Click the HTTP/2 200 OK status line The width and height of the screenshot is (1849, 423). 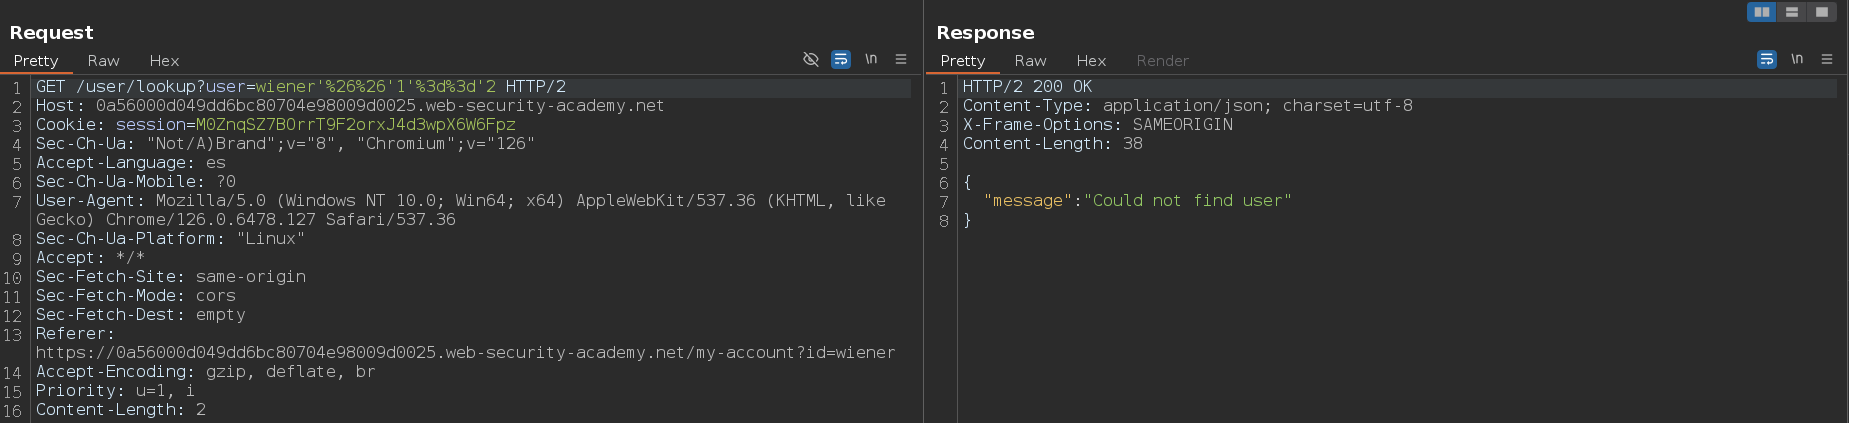tap(1027, 87)
